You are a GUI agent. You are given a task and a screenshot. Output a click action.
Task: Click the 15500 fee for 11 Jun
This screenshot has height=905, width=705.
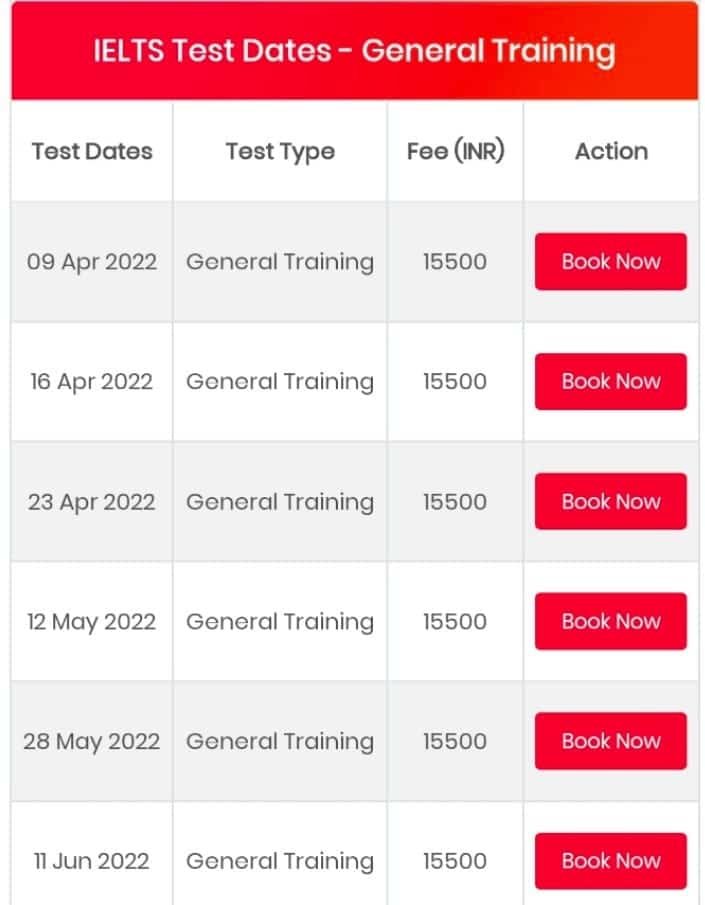pos(455,861)
